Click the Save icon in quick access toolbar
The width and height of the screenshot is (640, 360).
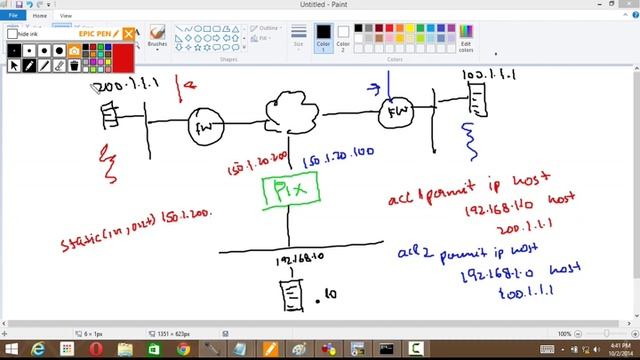point(19,4)
